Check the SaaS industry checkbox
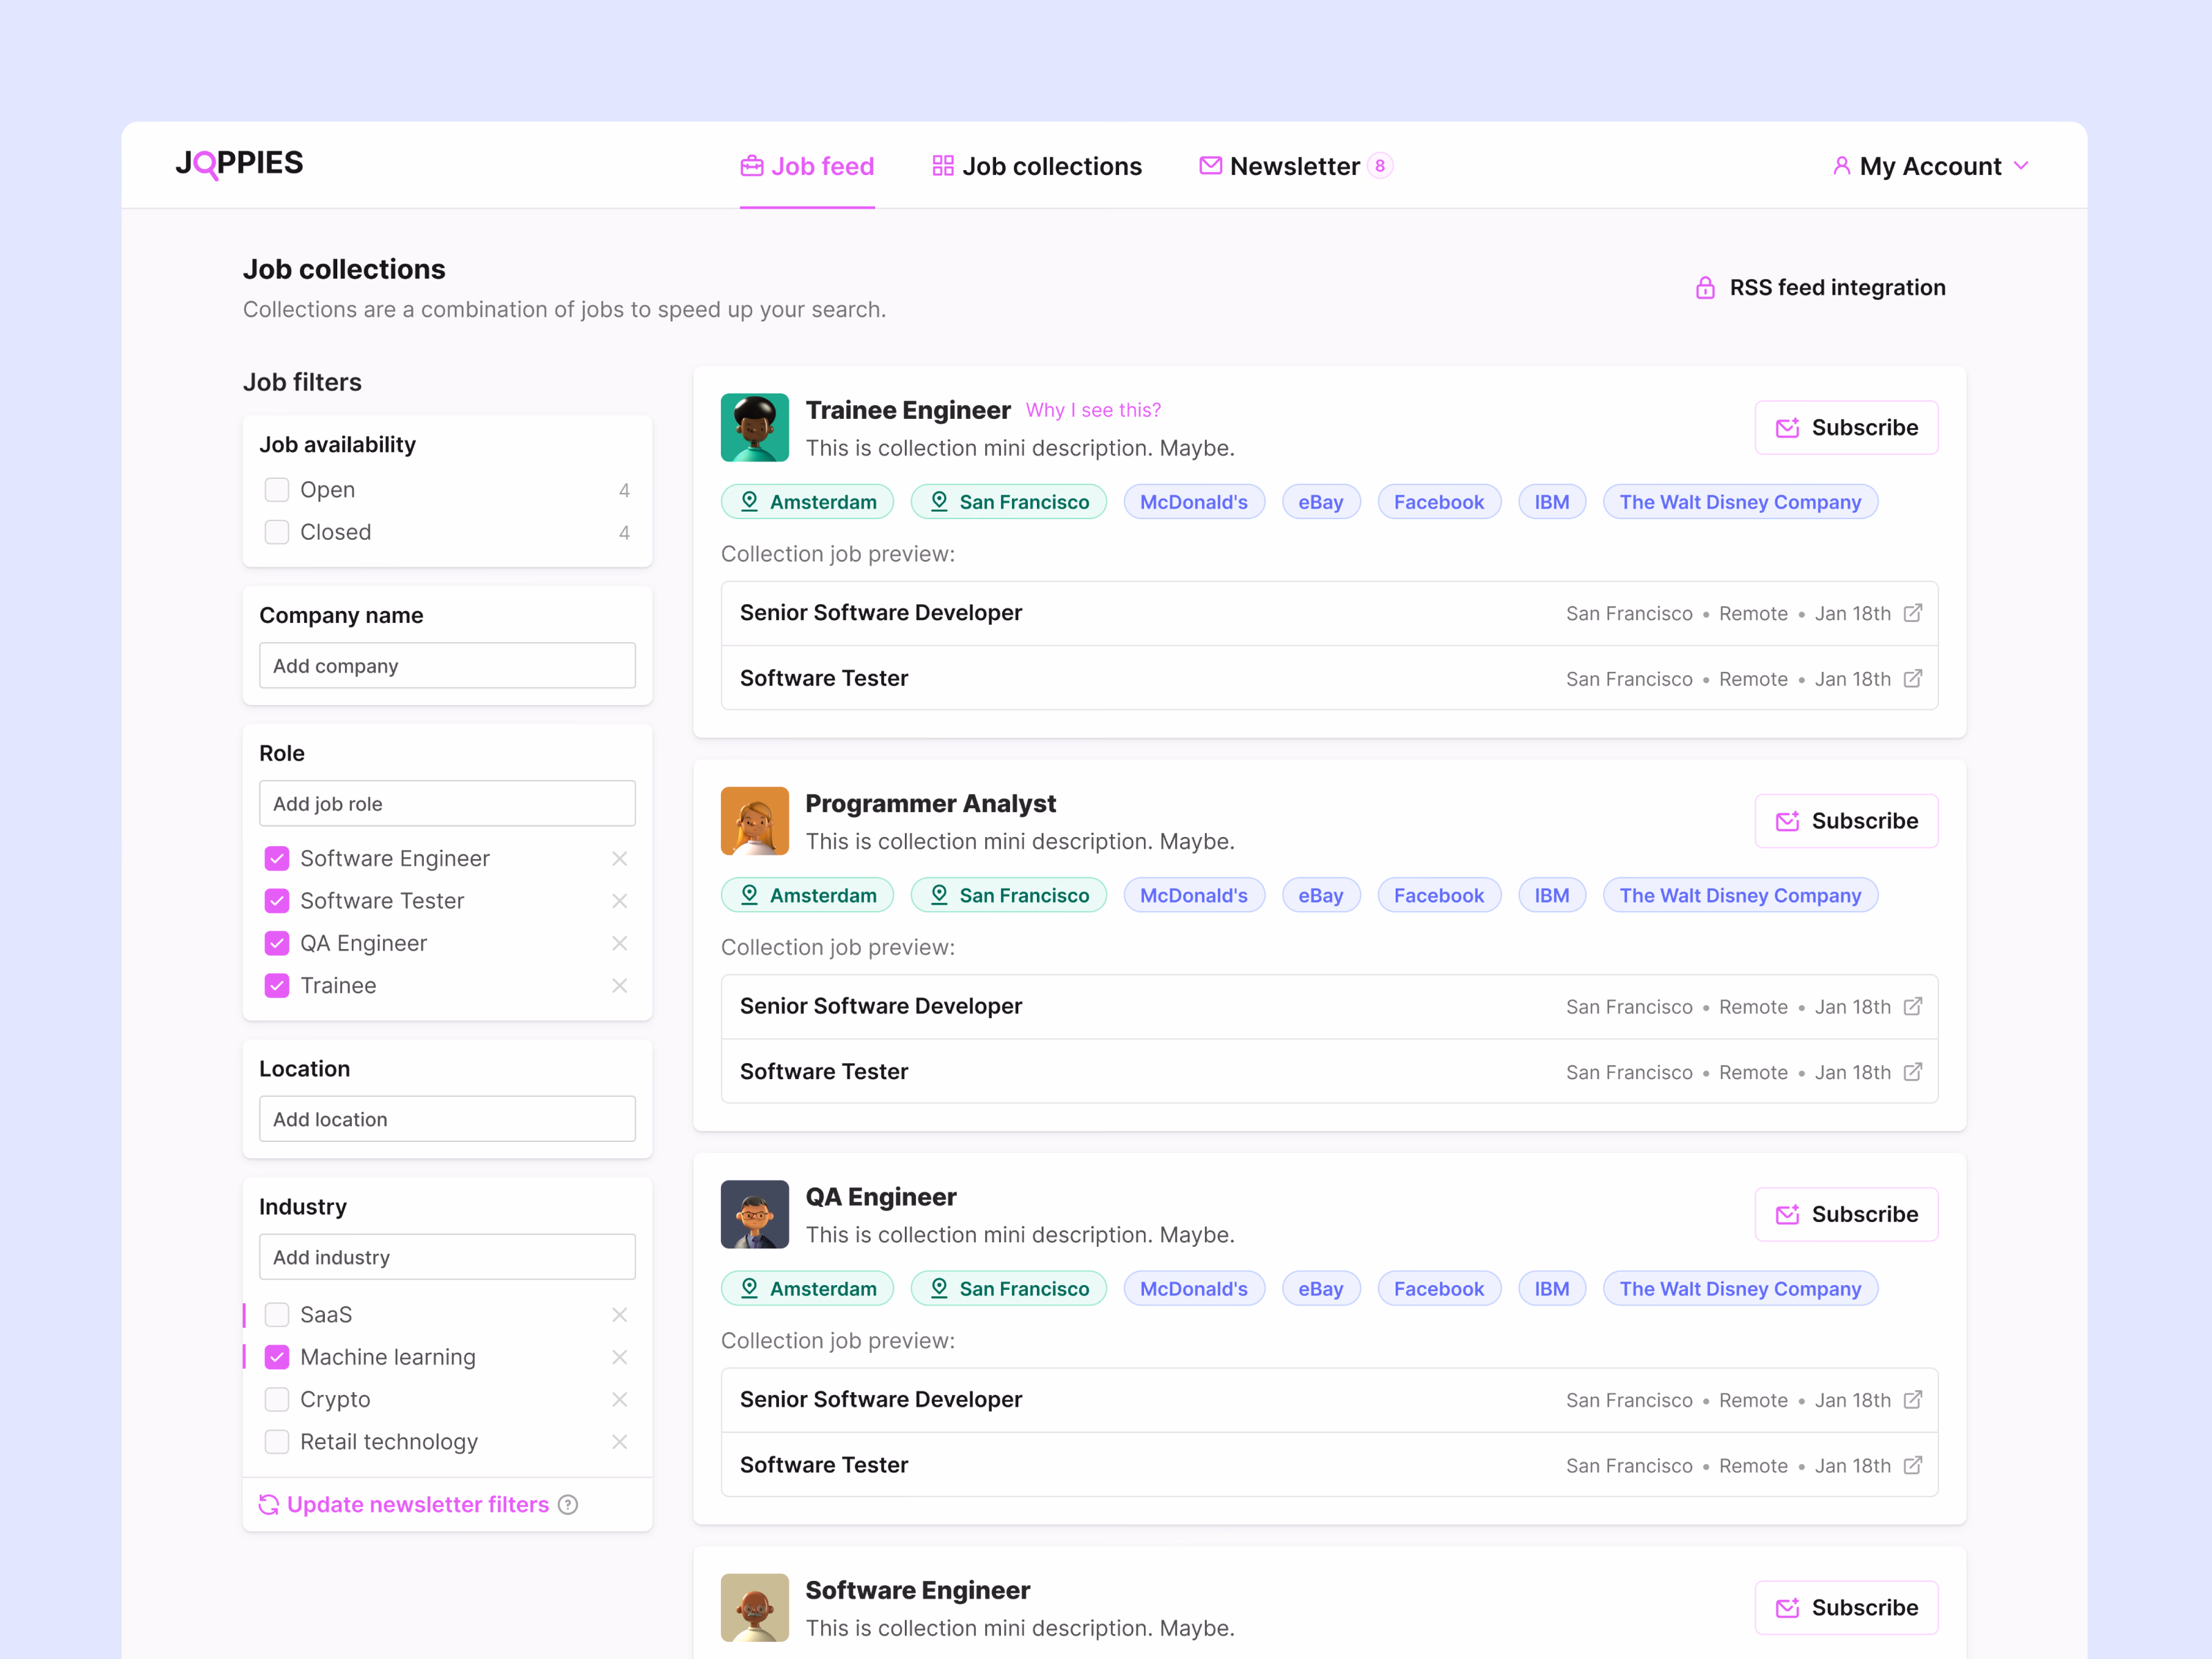Viewport: 2212px width, 1659px height. pyautogui.click(x=277, y=1315)
